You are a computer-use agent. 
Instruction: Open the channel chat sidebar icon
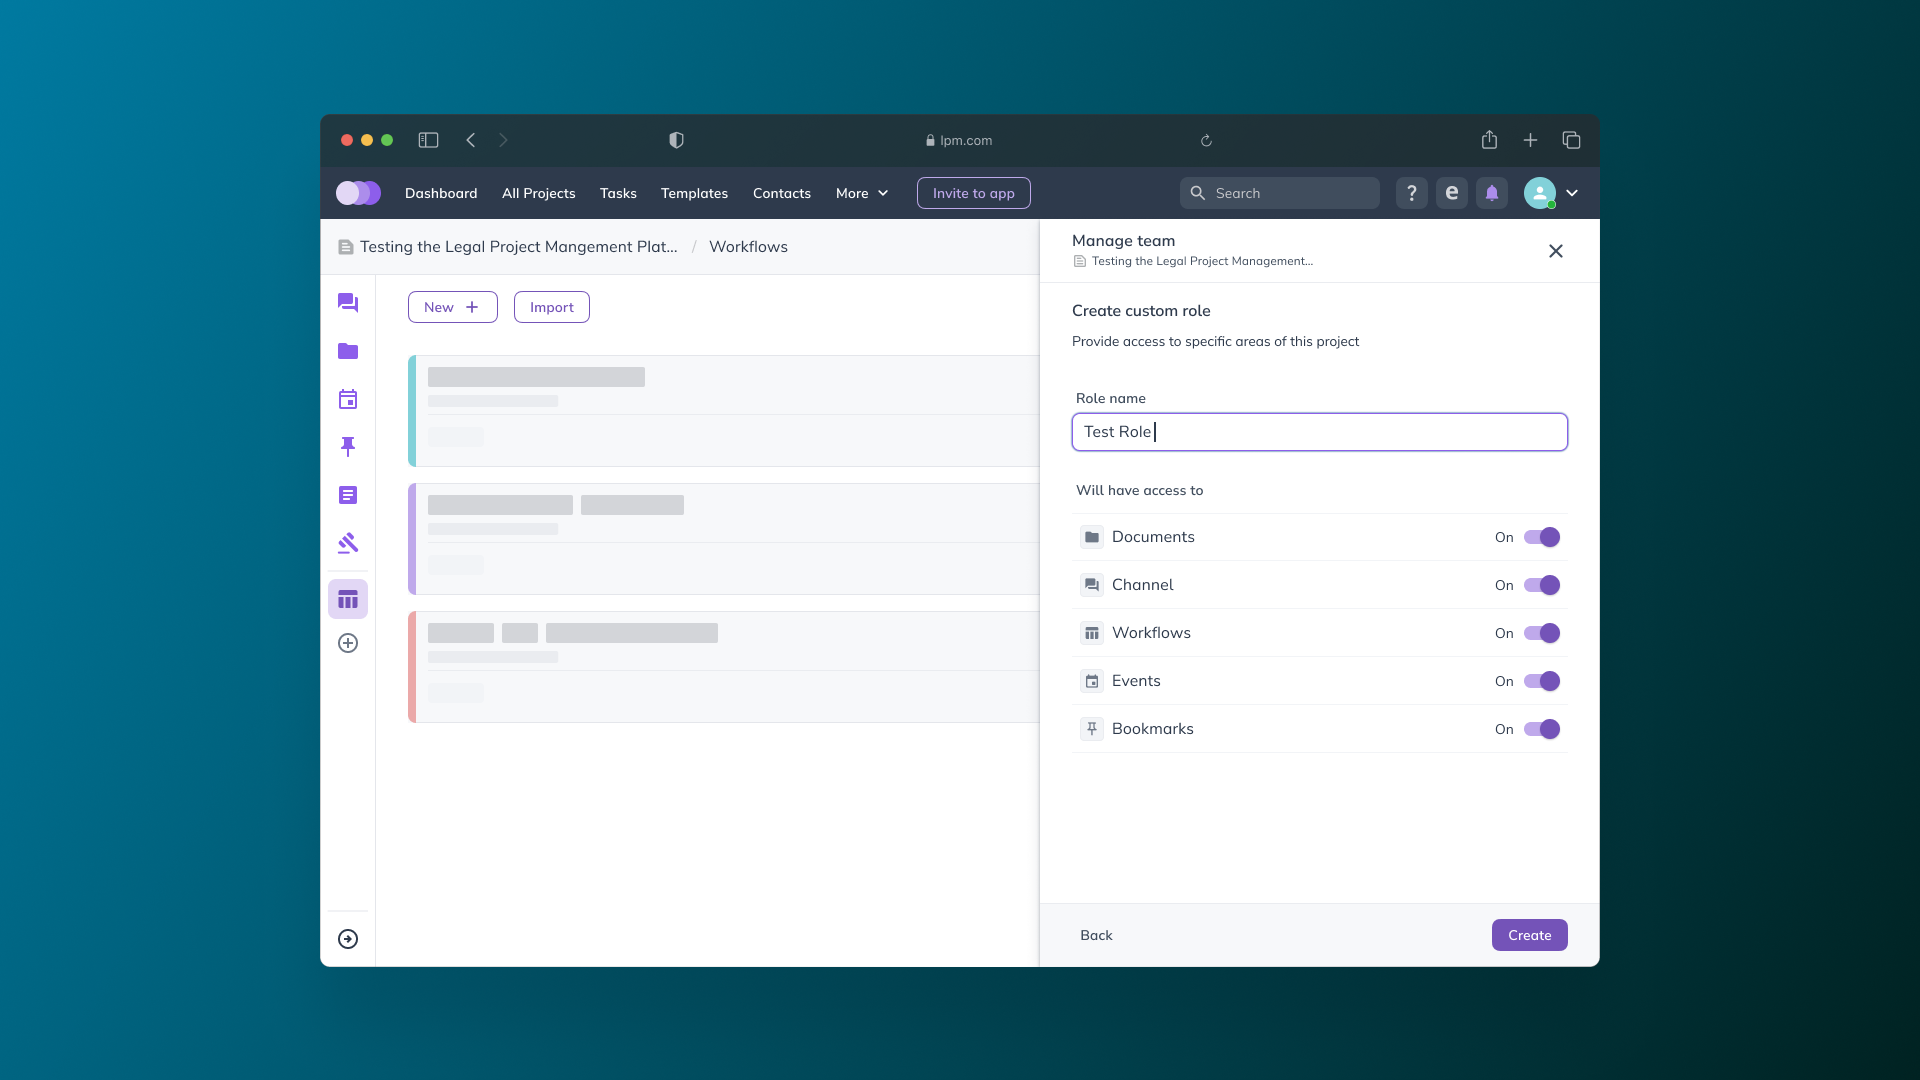click(x=348, y=303)
